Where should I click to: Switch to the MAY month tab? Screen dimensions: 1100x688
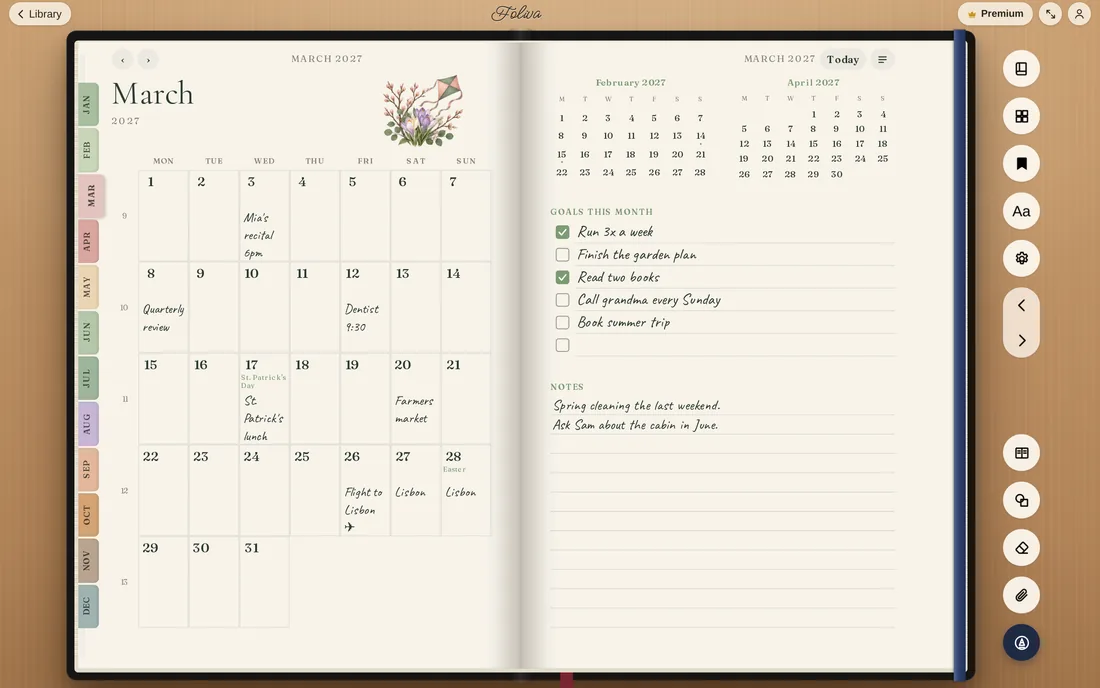88,287
